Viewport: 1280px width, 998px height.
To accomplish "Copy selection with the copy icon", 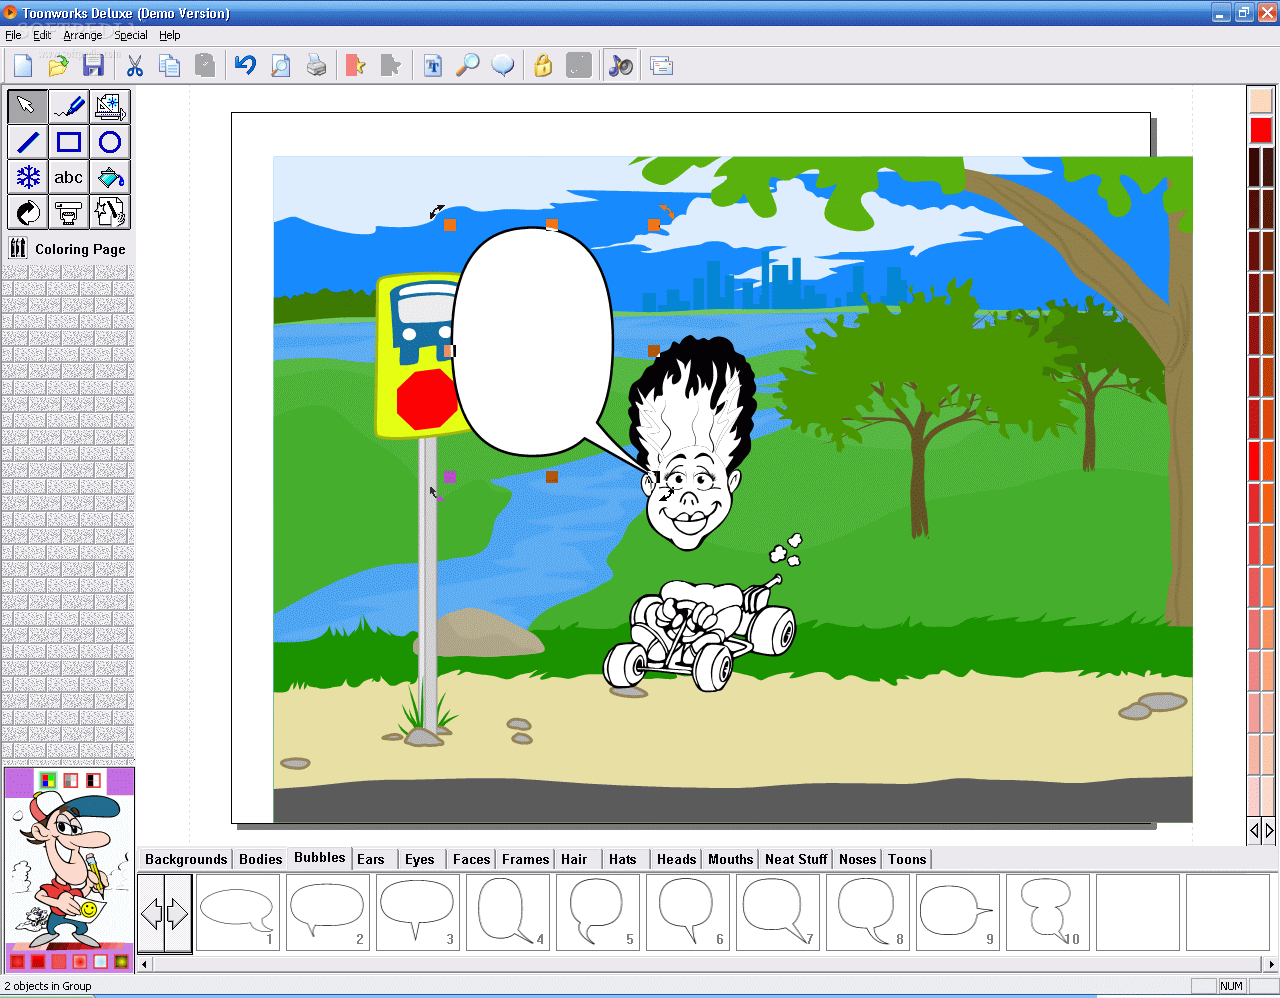I will tap(170, 66).
